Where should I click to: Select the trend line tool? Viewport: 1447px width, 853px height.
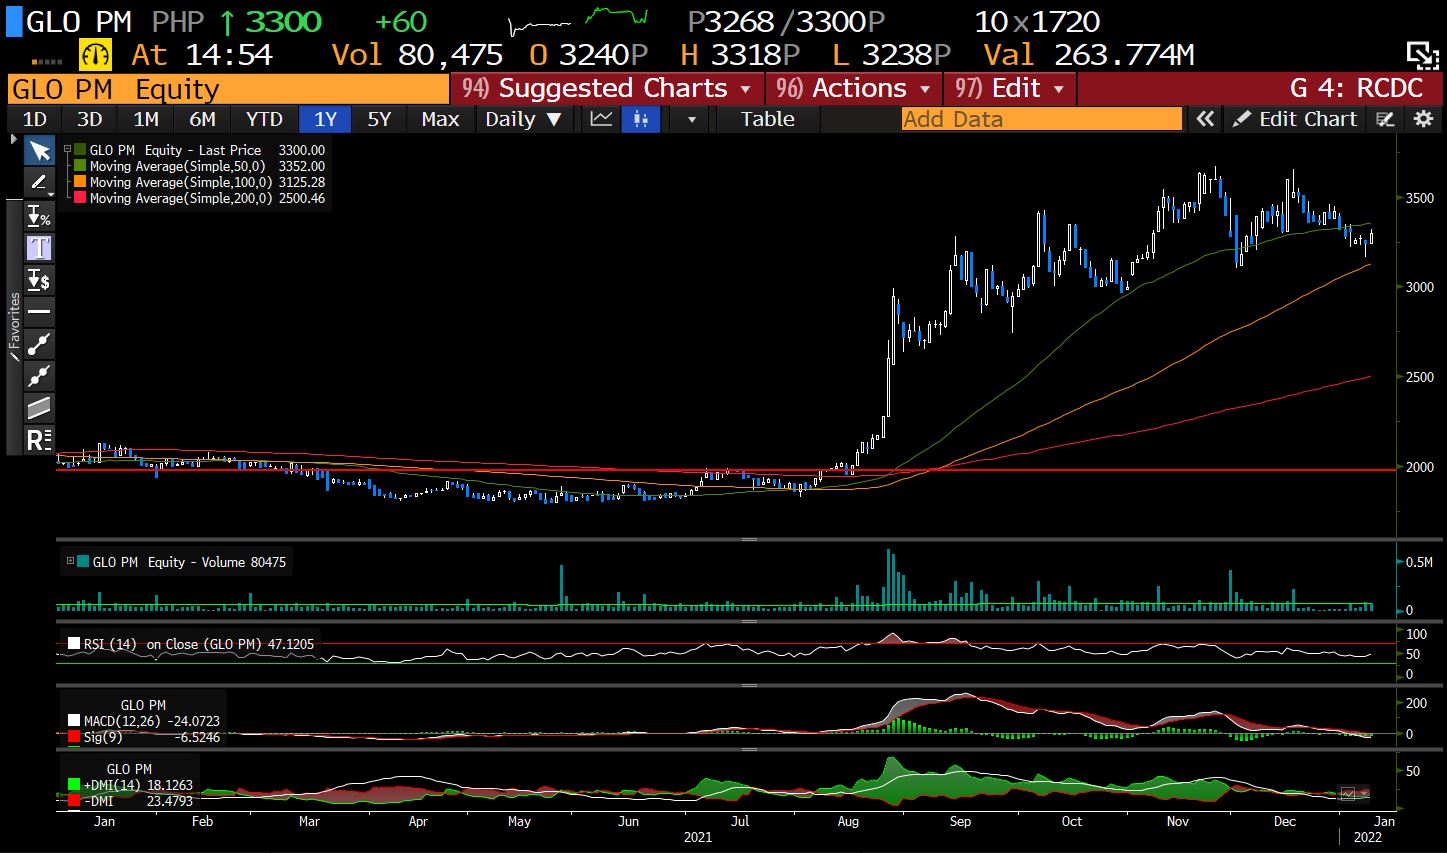[x=39, y=343]
